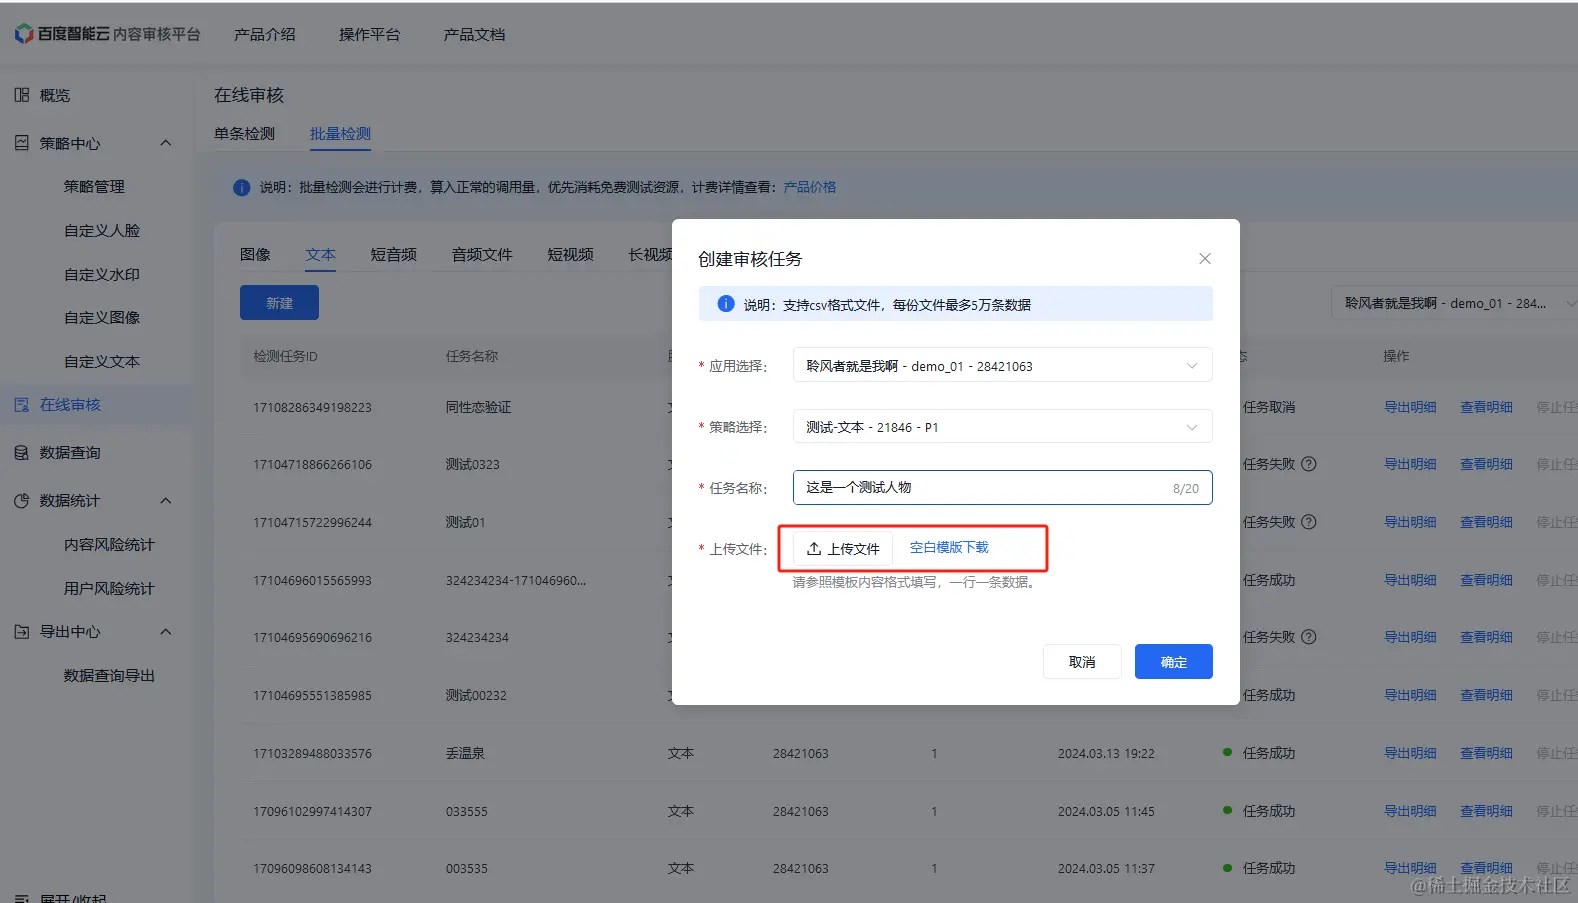Click the 数据统计 pie chart icon
Viewport: 1578px width, 903px height.
click(x=22, y=501)
